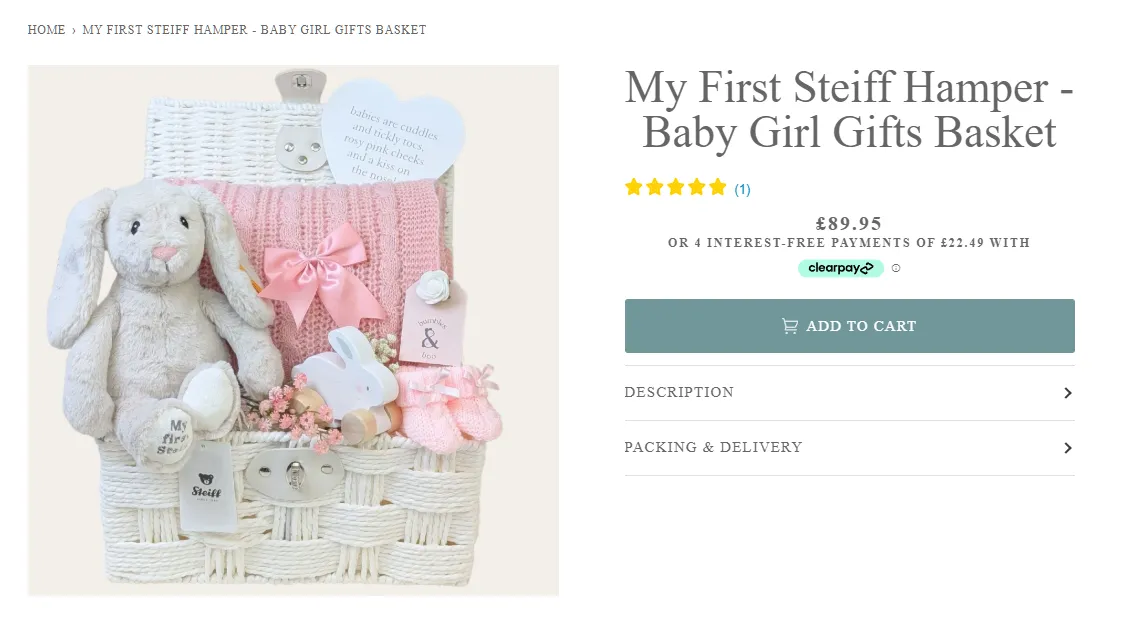Open the Clearpay info tooltip icon
1130x634 pixels.
point(896,267)
